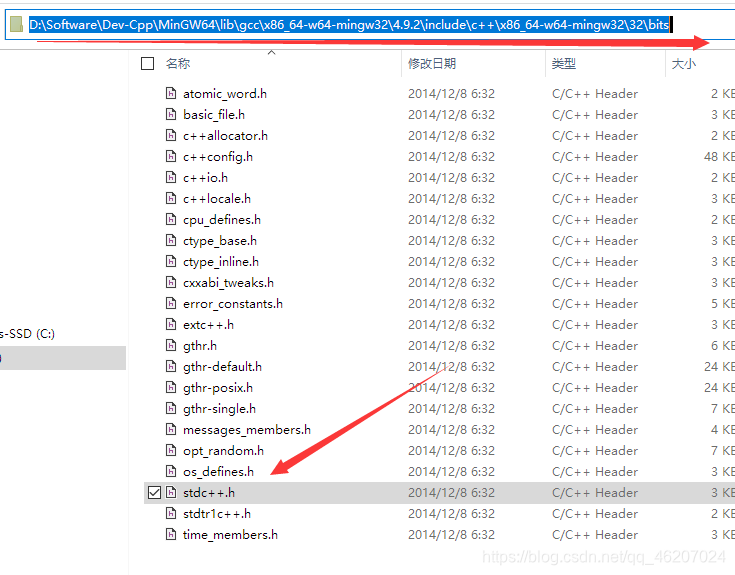Select file name stdc++.h
735x575 pixels.
click(x=209, y=493)
